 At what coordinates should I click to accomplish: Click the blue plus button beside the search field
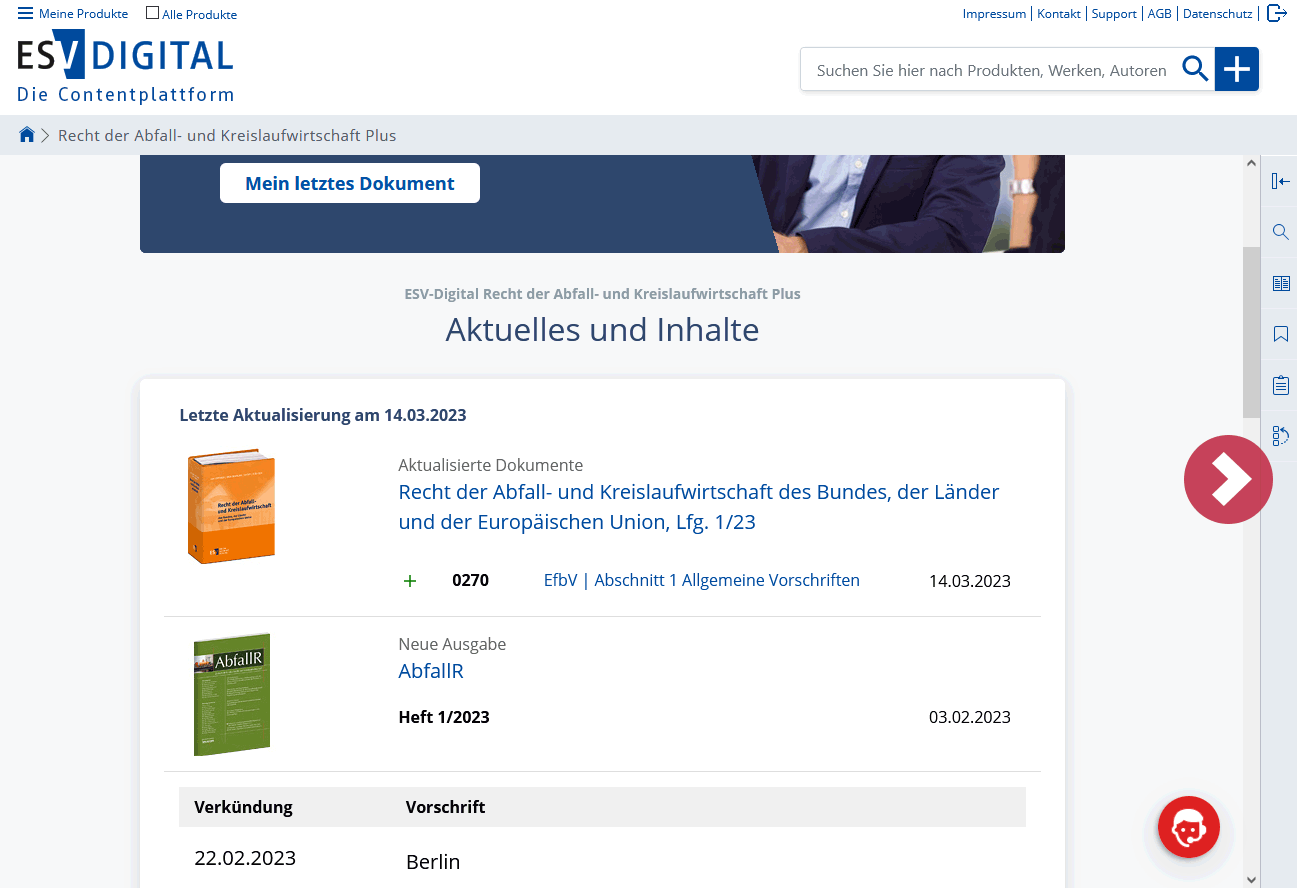pyautogui.click(x=1237, y=70)
